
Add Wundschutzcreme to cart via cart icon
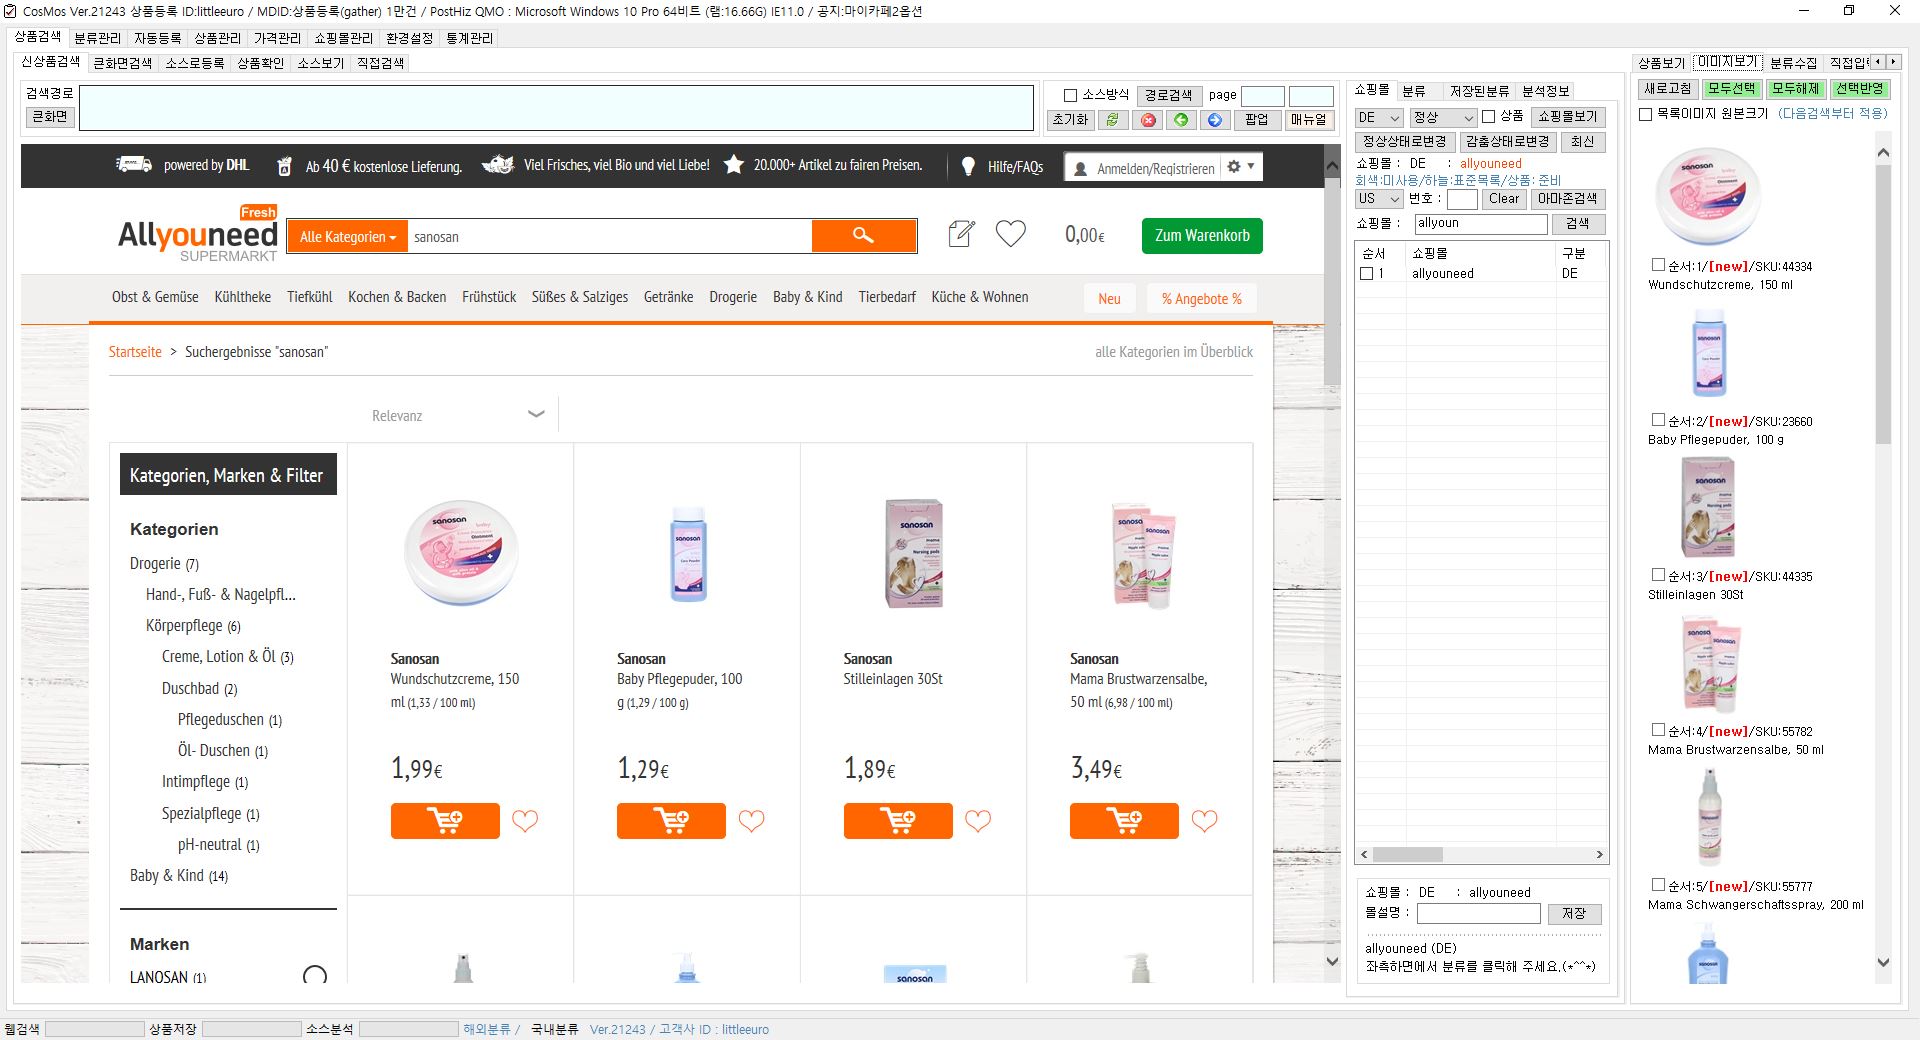(445, 821)
